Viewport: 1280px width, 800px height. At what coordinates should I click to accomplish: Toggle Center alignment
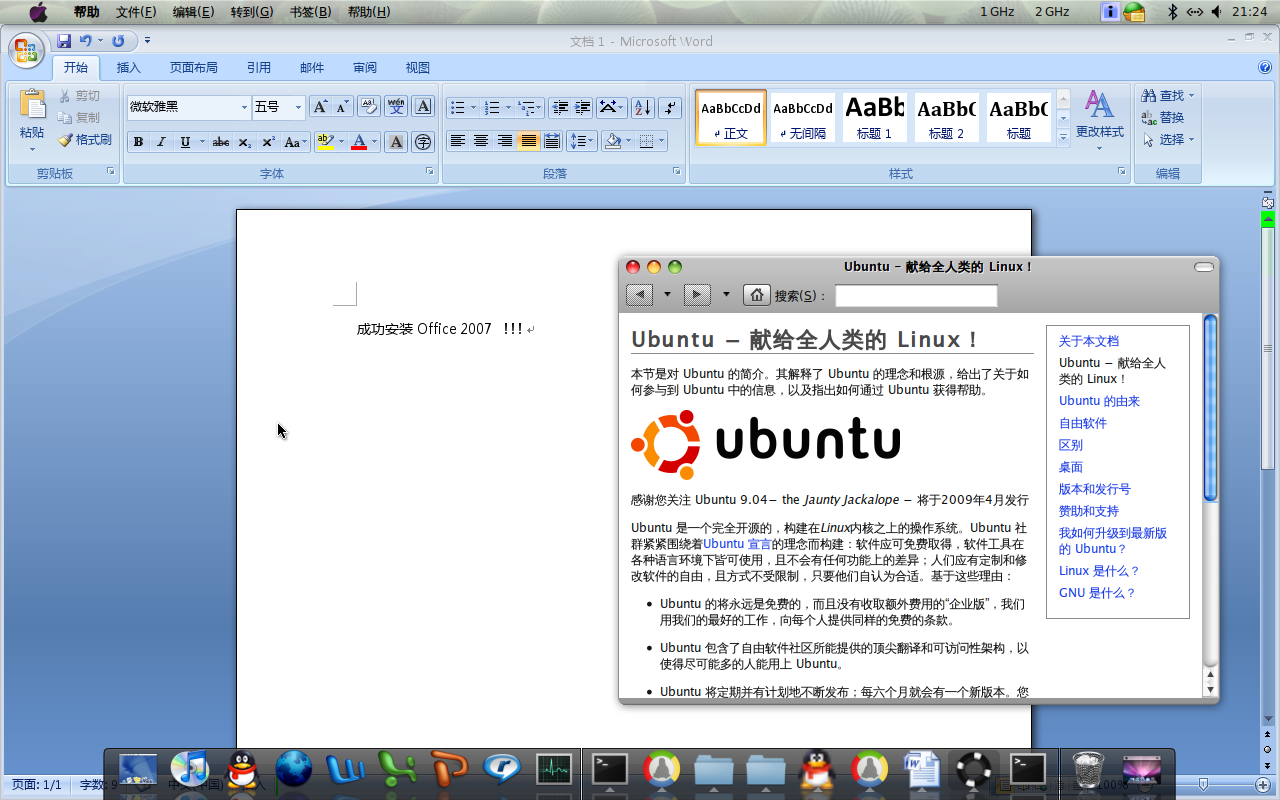coord(481,141)
